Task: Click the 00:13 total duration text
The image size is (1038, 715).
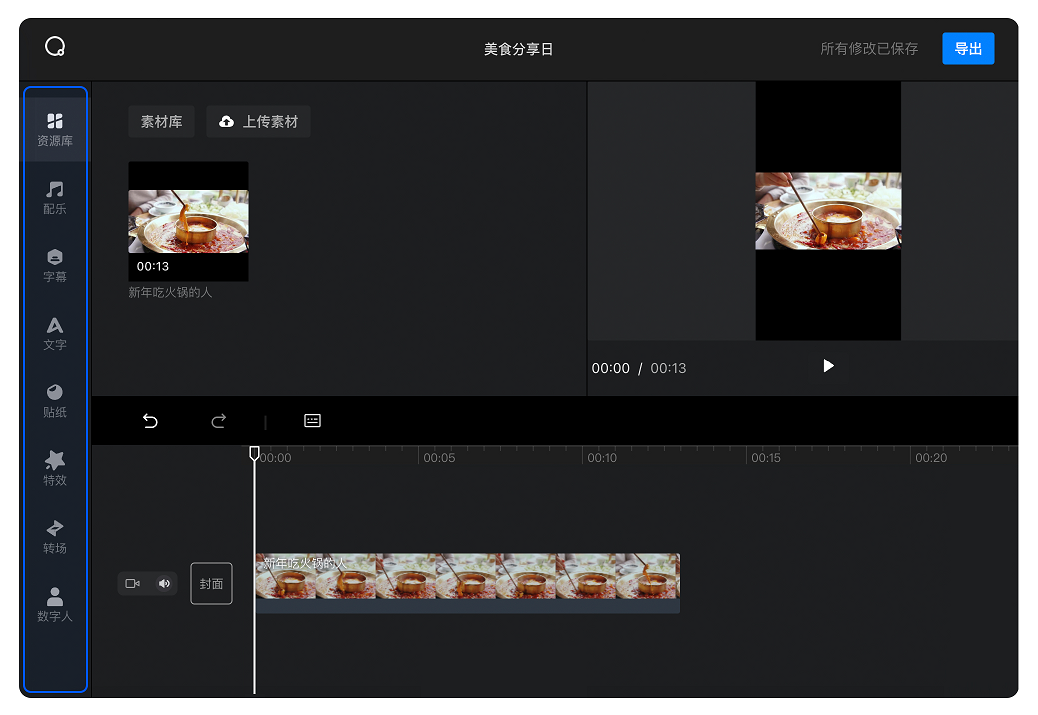Action: click(668, 368)
